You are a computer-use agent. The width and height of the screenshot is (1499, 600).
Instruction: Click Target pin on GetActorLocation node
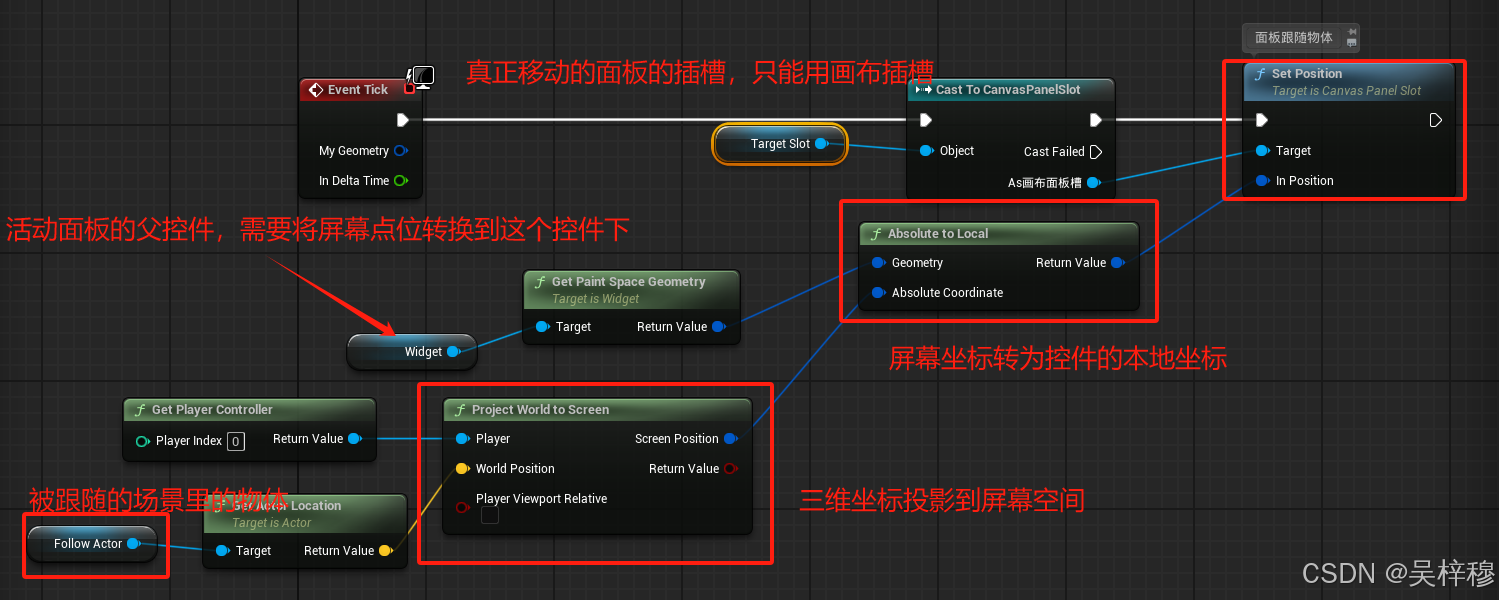(x=223, y=551)
